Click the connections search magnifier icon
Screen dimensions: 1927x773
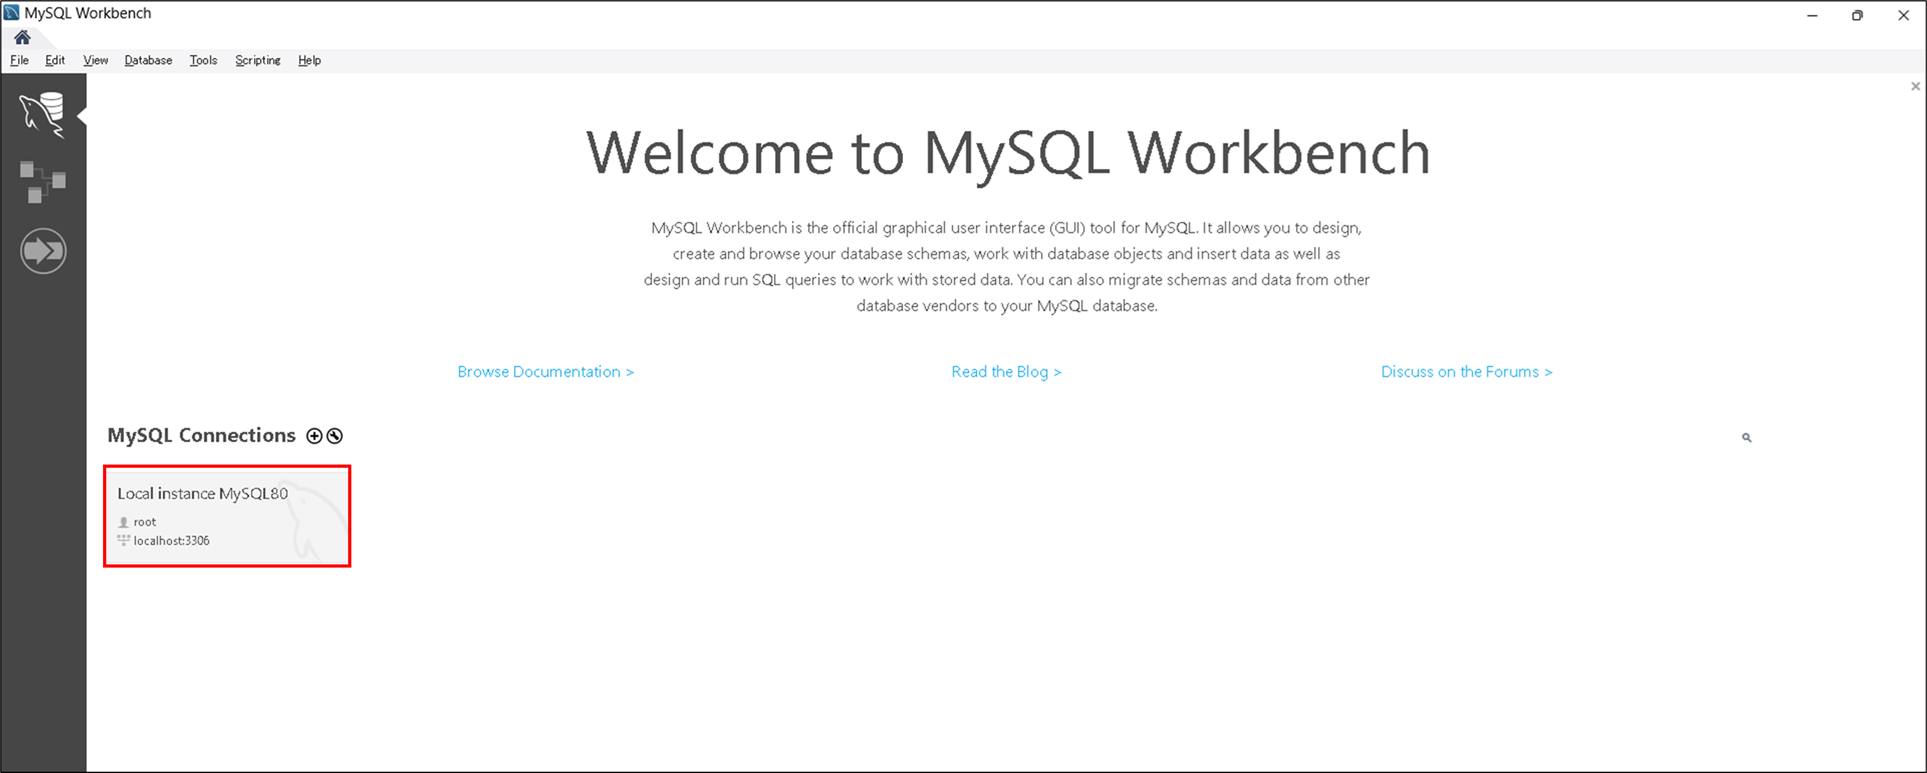(x=1747, y=438)
